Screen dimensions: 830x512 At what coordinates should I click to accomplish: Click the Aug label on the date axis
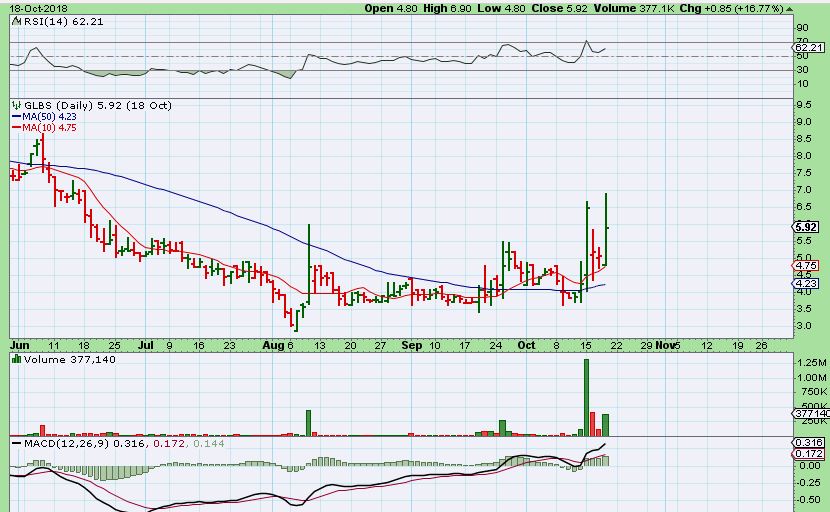(x=271, y=344)
